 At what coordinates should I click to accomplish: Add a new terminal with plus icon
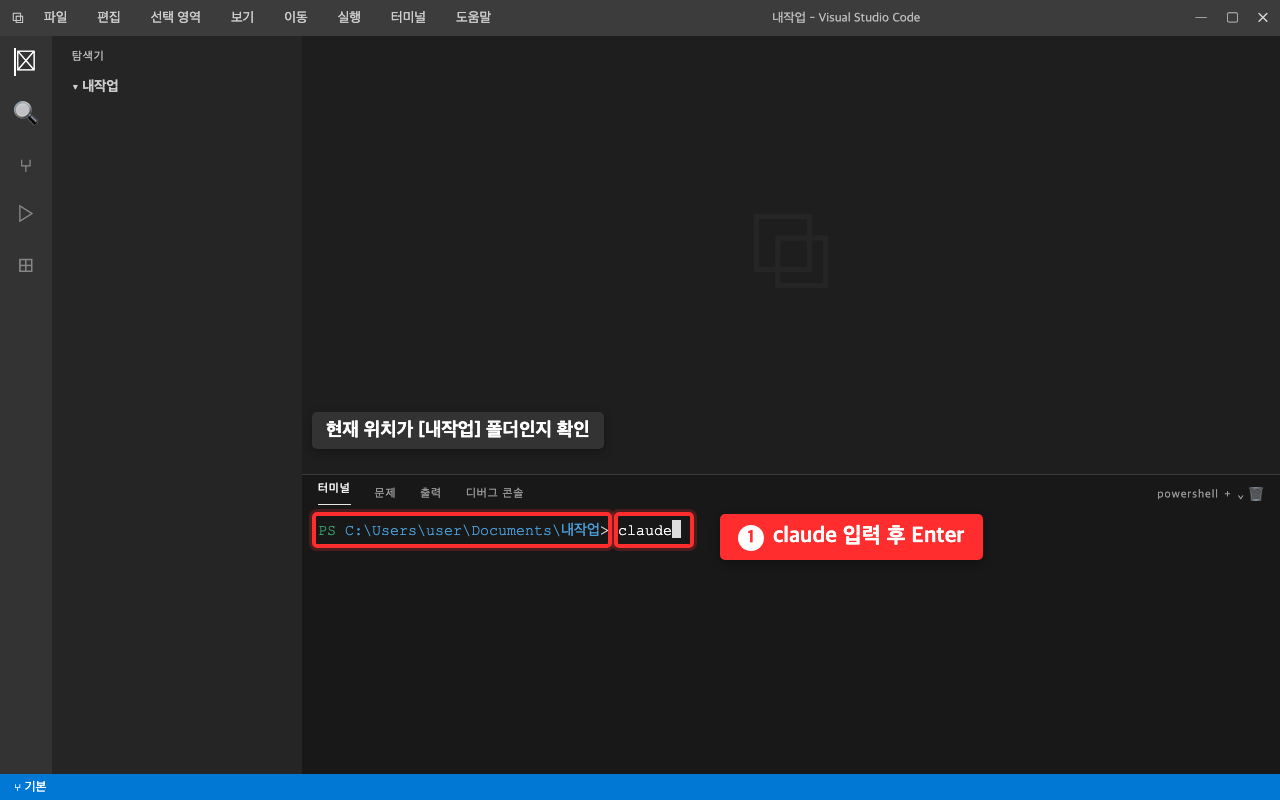click(x=1227, y=494)
